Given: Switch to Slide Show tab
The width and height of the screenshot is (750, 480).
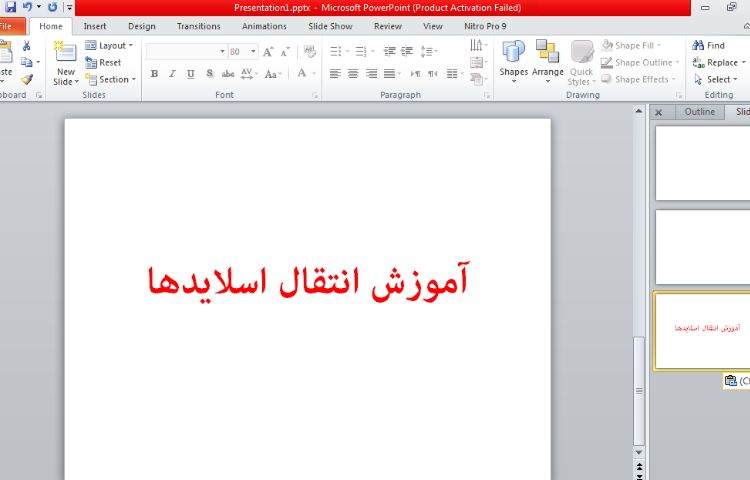Looking at the screenshot, I should [x=330, y=26].
